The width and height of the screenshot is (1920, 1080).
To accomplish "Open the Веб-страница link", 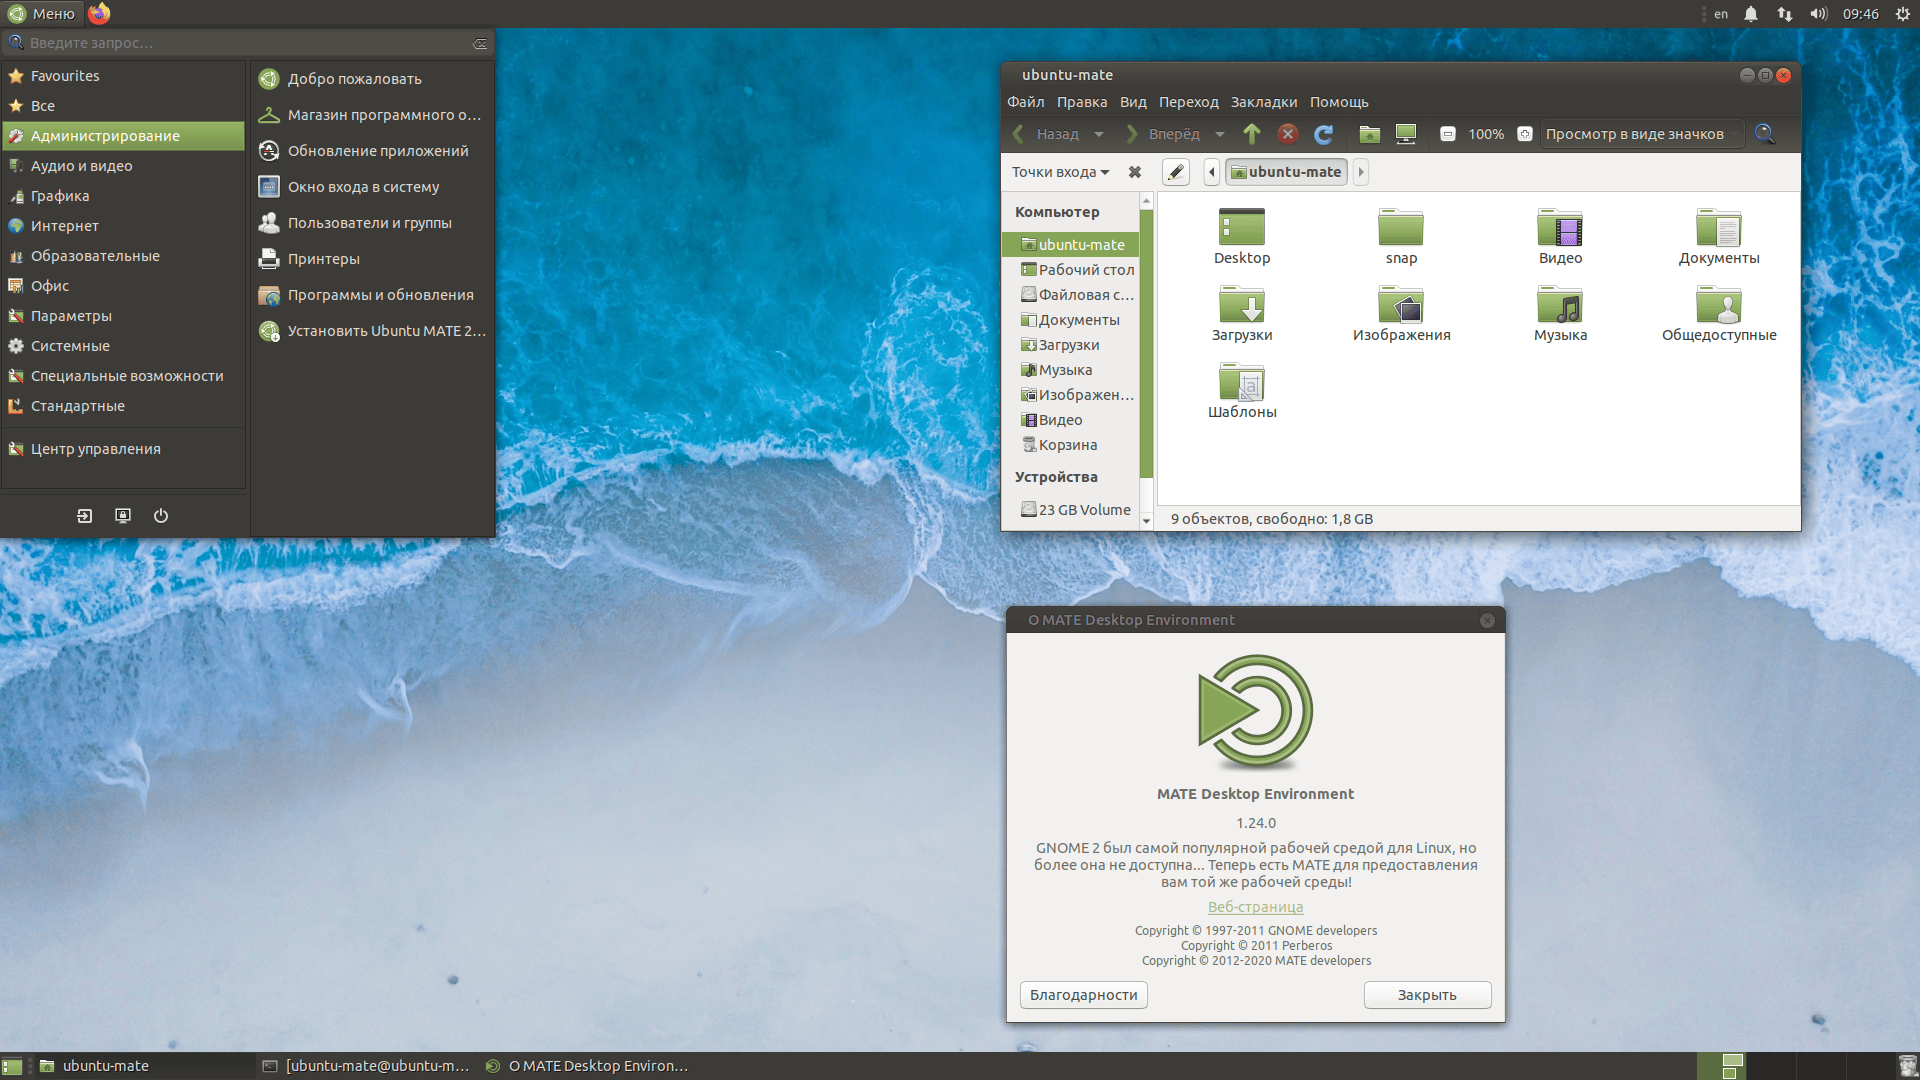I will click(1255, 907).
